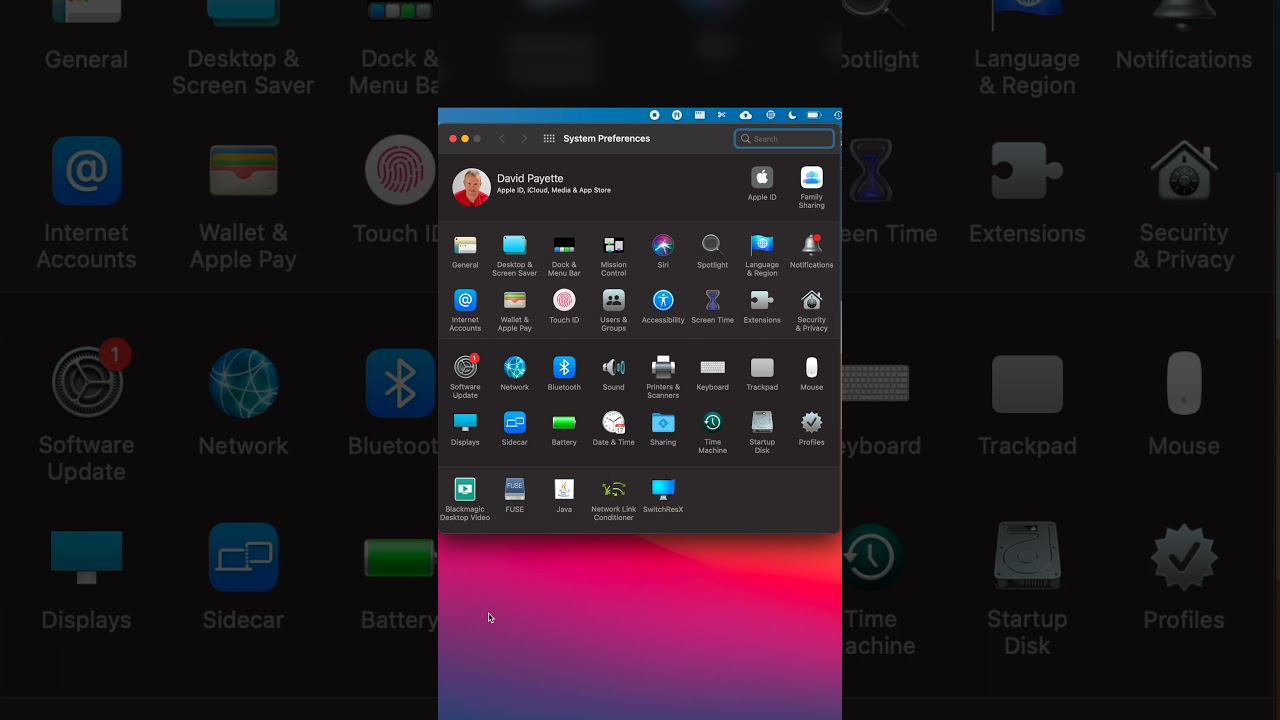The image size is (1280, 720).
Task: Open Apple ID settings icon
Action: (x=762, y=177)
